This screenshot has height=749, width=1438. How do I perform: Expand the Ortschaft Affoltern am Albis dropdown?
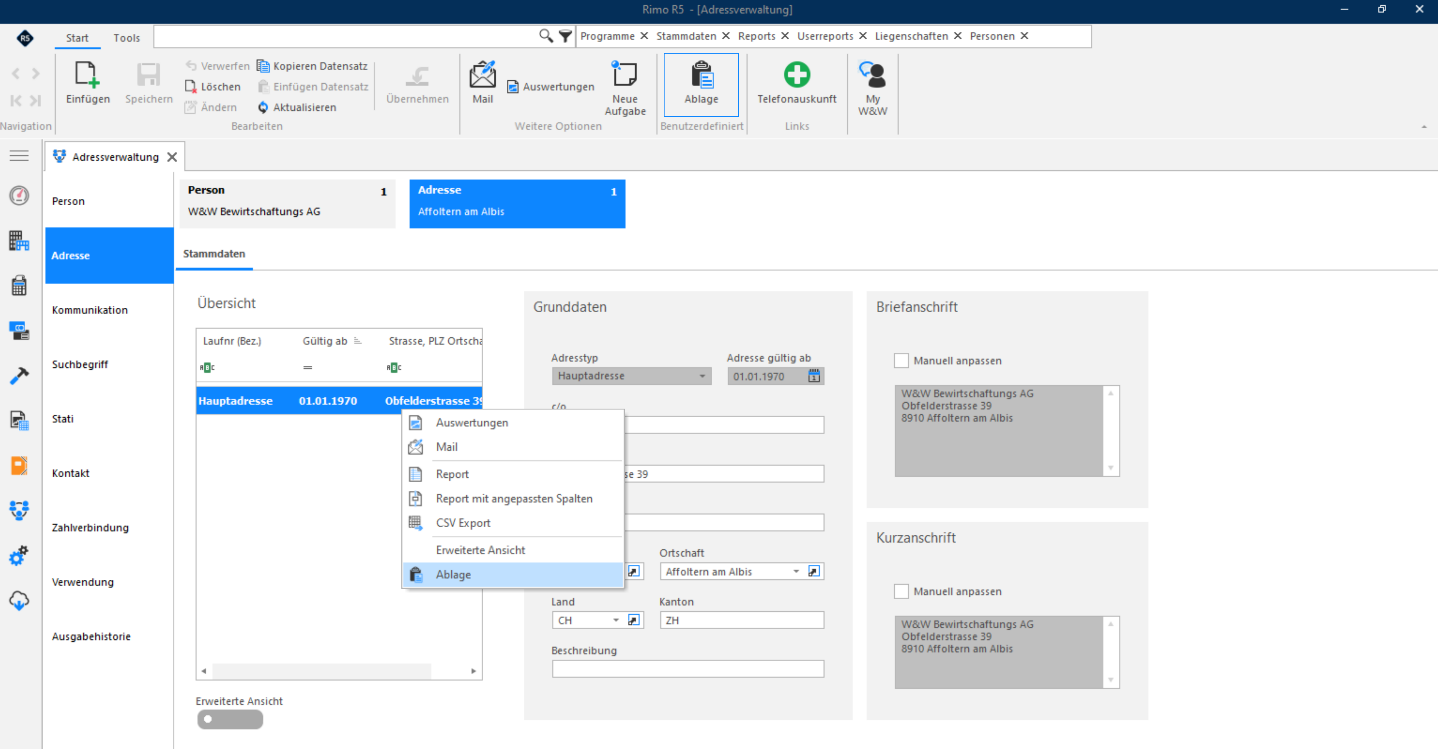pyautogui.click(x=797, y=571)
